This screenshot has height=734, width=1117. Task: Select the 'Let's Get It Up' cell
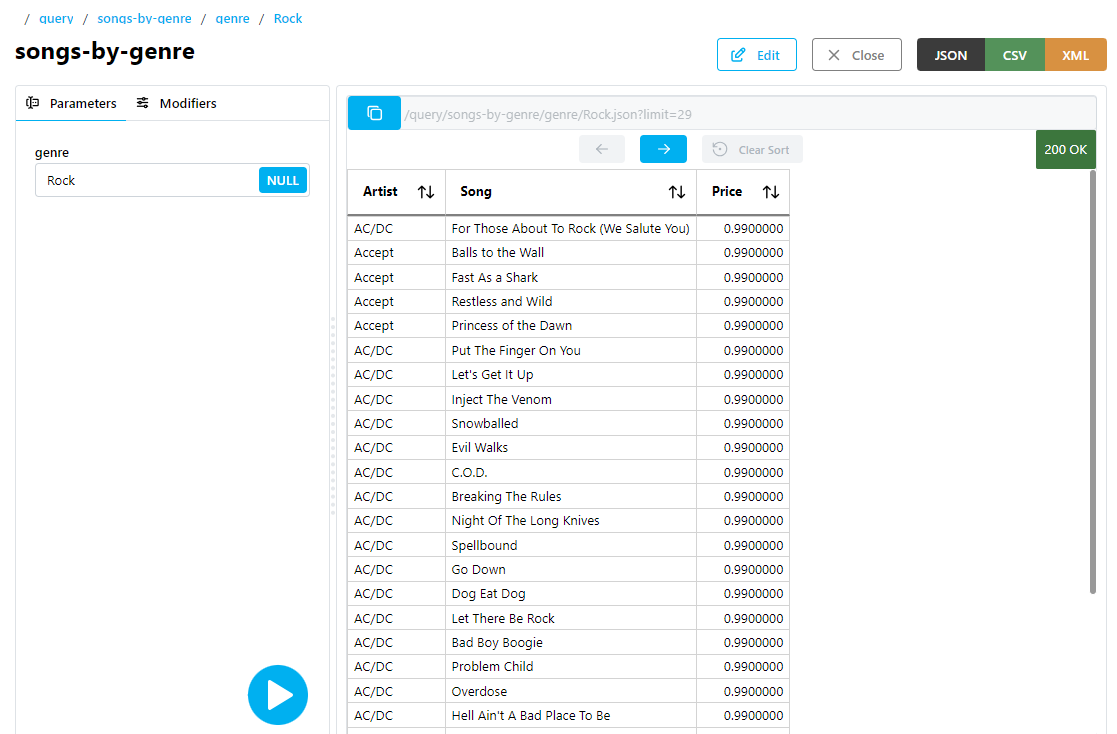(571, 375)
